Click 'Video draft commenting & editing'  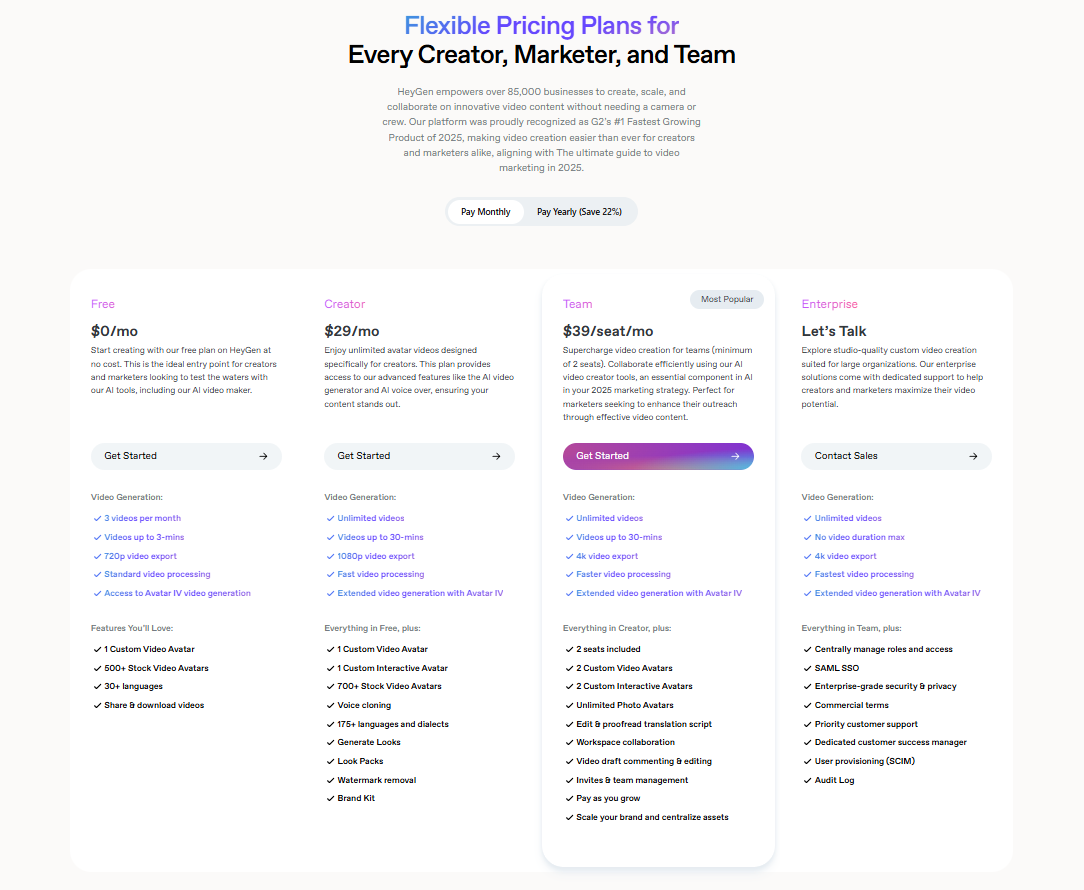pyautogui.click(x=644, y=761)
